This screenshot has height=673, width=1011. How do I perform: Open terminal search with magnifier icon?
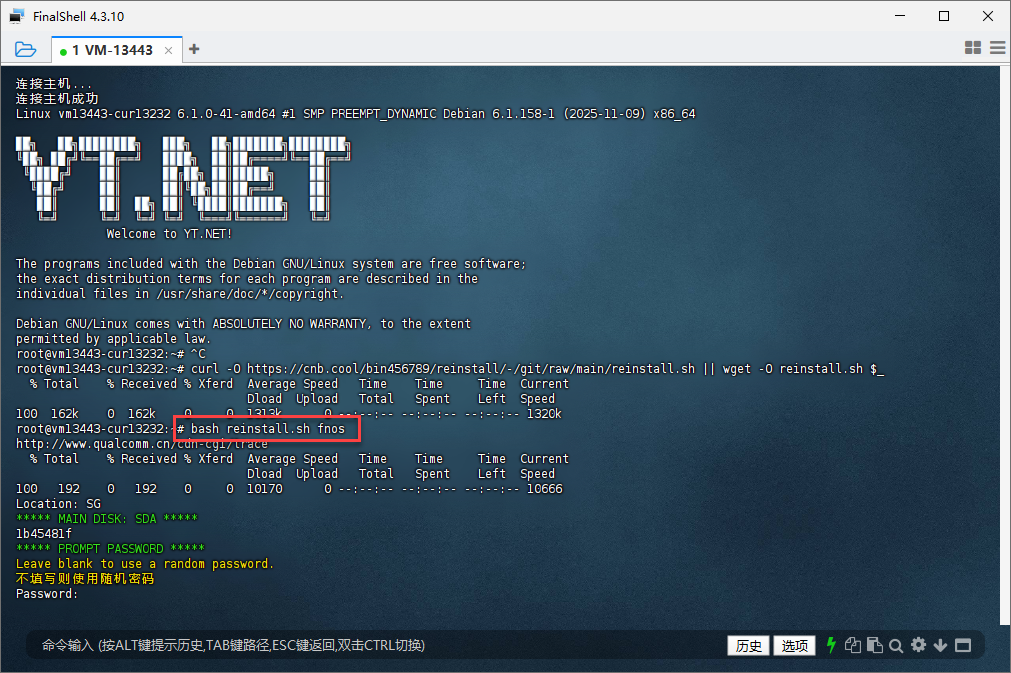click(896, 645)
